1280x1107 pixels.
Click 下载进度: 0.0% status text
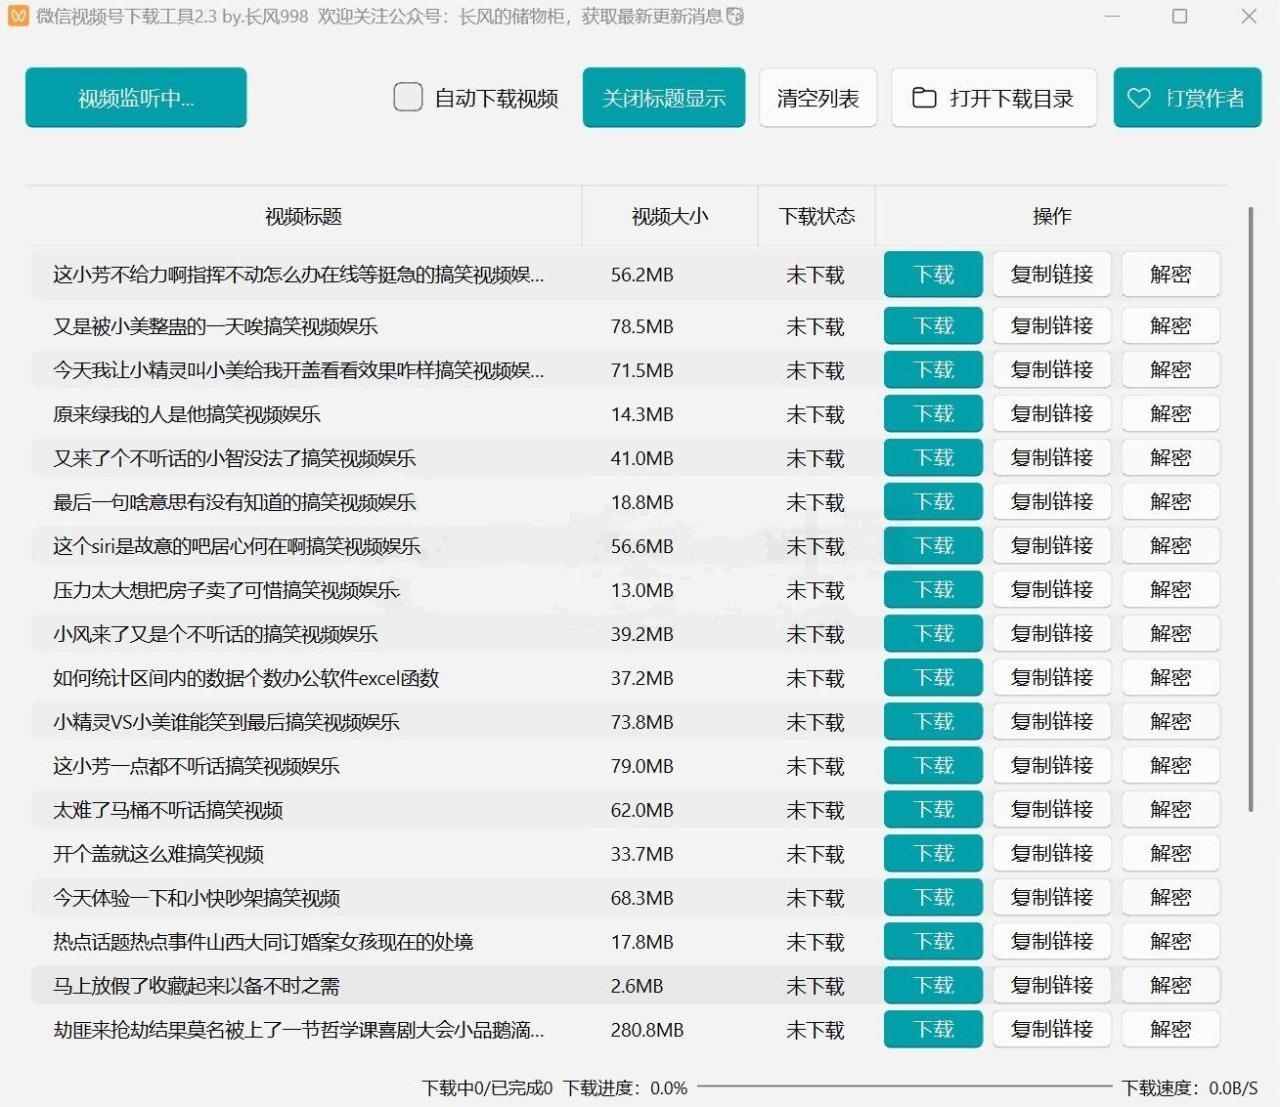coord(625,1088)
